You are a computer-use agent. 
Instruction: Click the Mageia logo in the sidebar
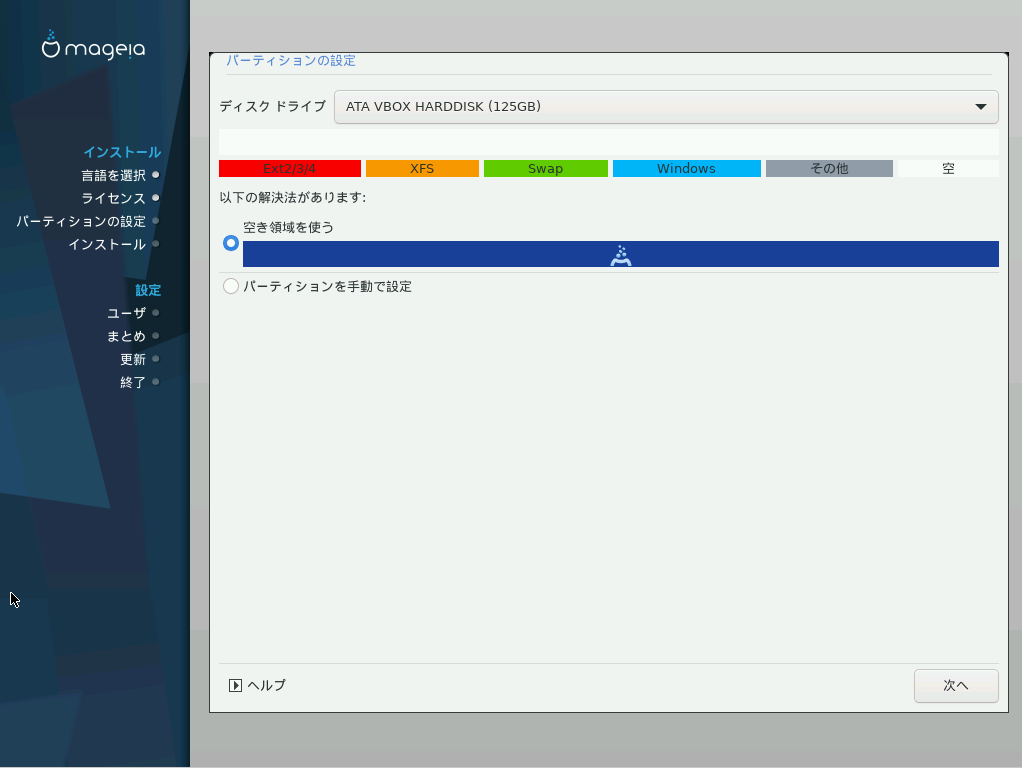(x=93, y=46)
